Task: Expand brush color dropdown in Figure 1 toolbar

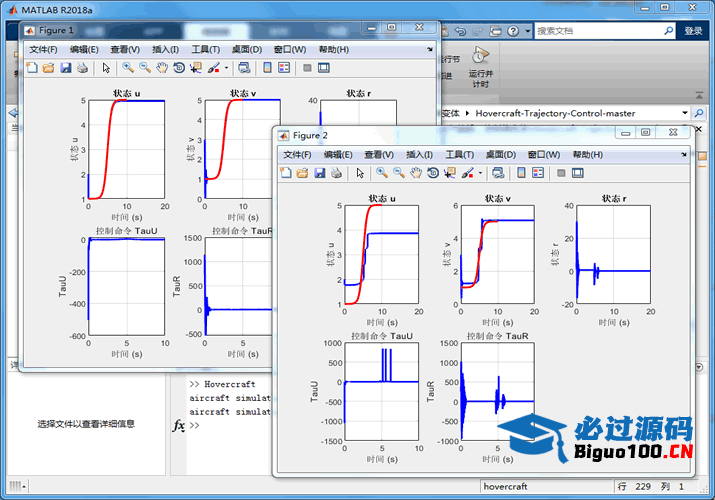Action: [226, 68]
